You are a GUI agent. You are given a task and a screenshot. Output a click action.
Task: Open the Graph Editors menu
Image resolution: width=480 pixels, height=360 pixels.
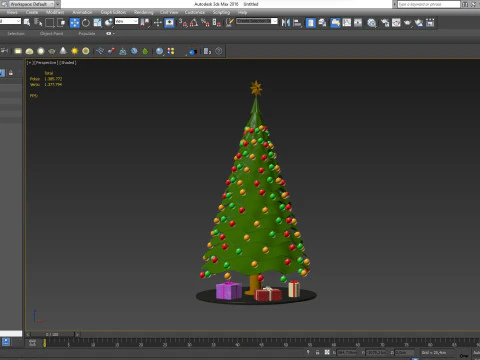click(x=113, y=12)
